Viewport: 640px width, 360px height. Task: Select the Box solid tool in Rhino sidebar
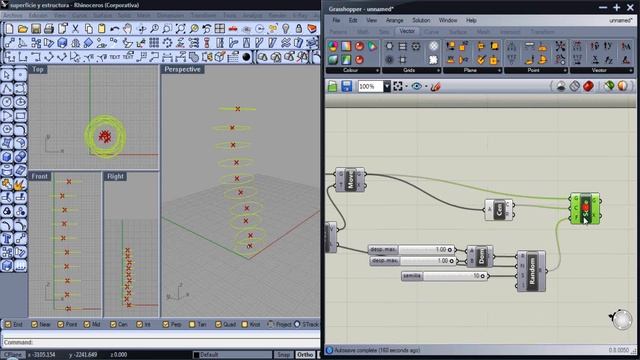pyautogui.click(x=7, y=157)
